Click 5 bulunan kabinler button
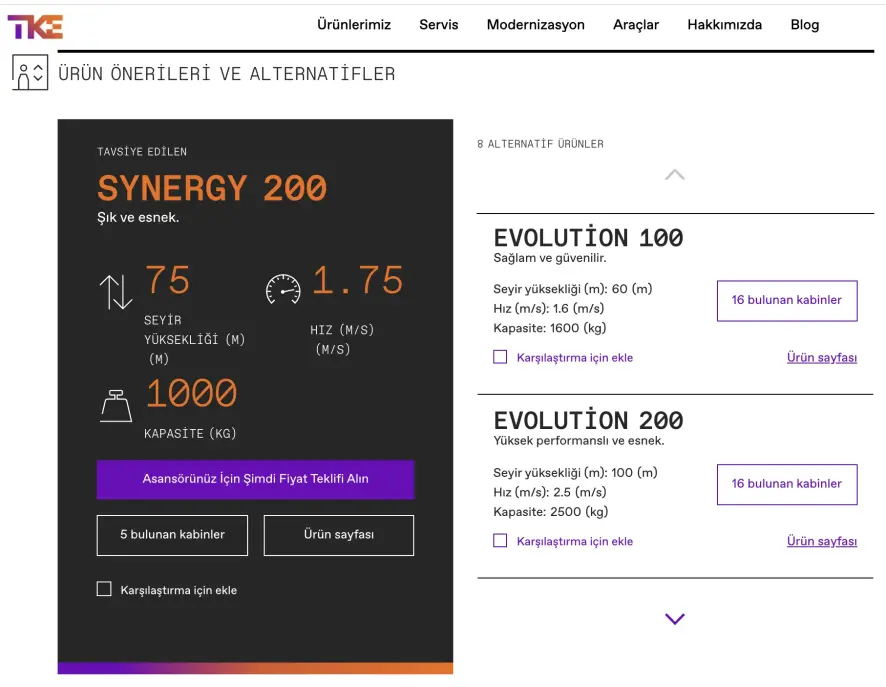The width and height of the screenshot is (886, 687). click(172, 535)
